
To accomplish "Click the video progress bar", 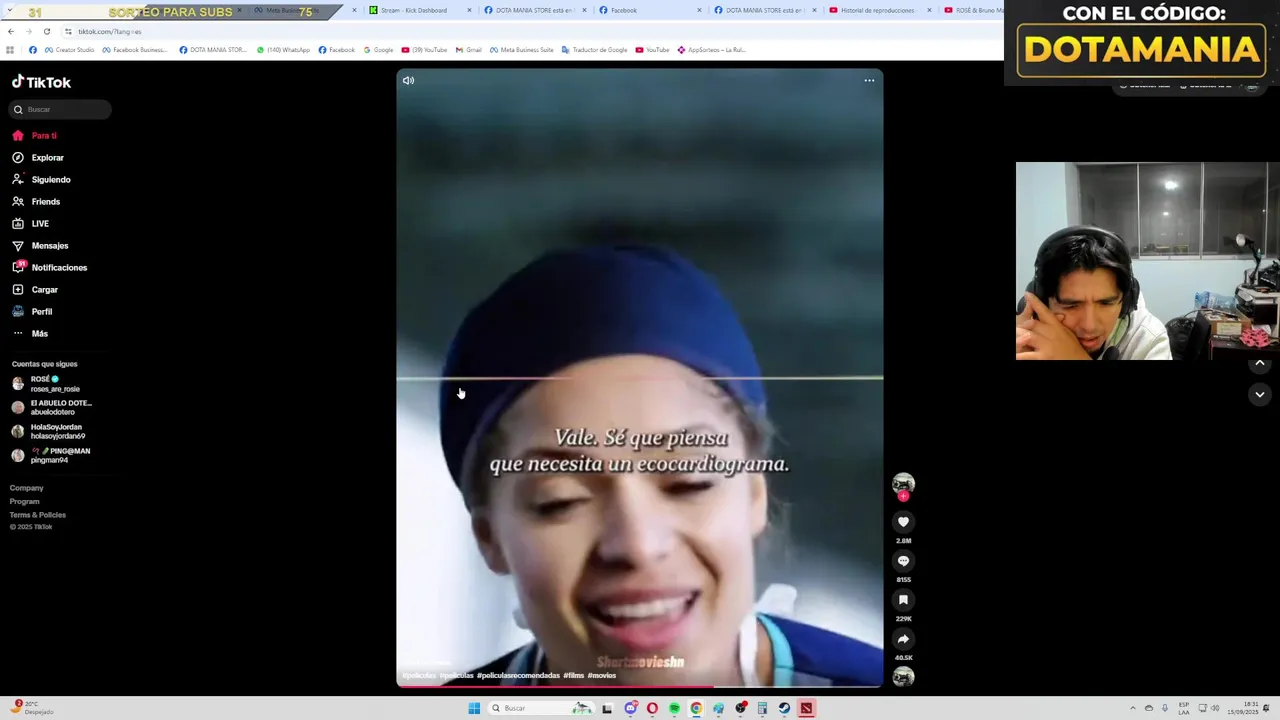I will point(640,686).
